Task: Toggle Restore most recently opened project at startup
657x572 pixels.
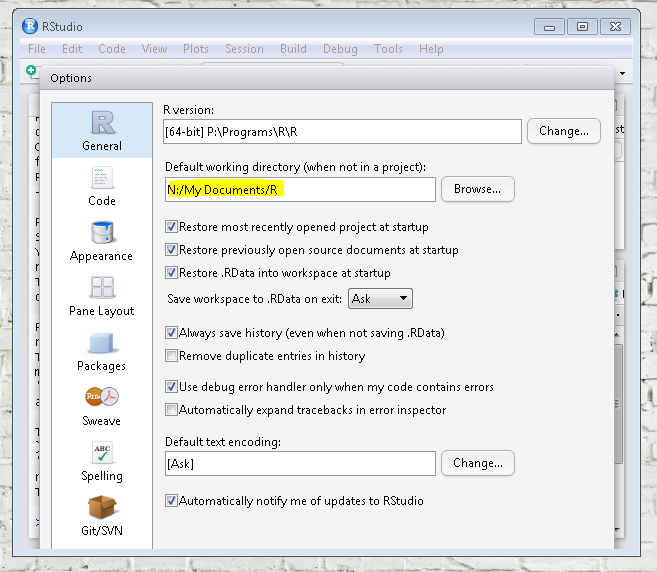Action: (171, 227)
